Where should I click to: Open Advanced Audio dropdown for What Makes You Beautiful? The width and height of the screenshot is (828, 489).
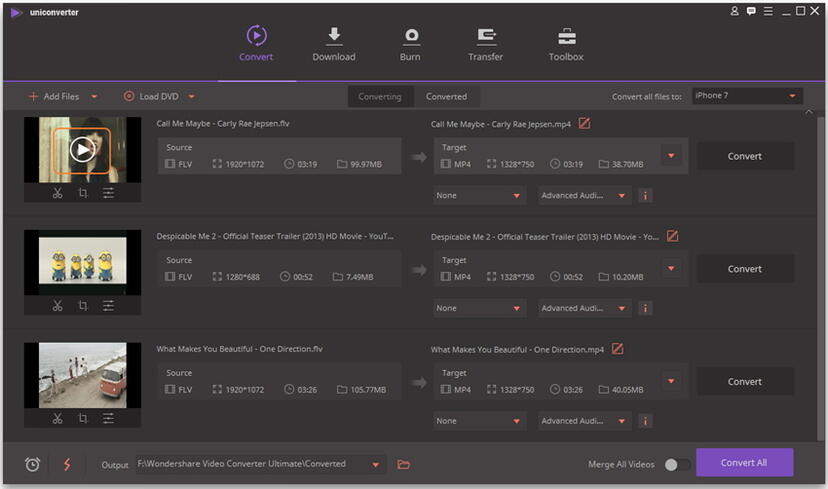584,421
